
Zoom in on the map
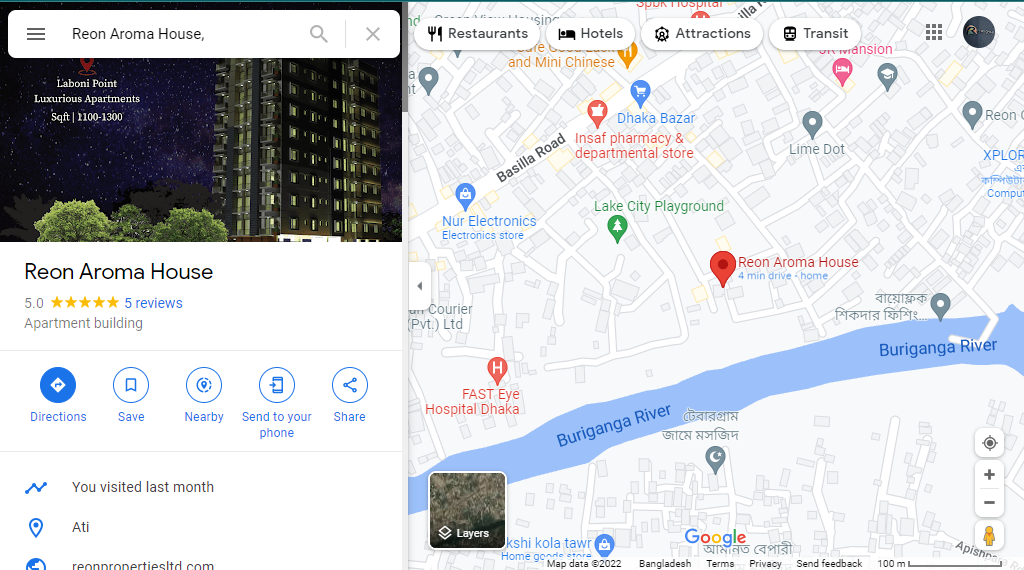tap(989, 475)
